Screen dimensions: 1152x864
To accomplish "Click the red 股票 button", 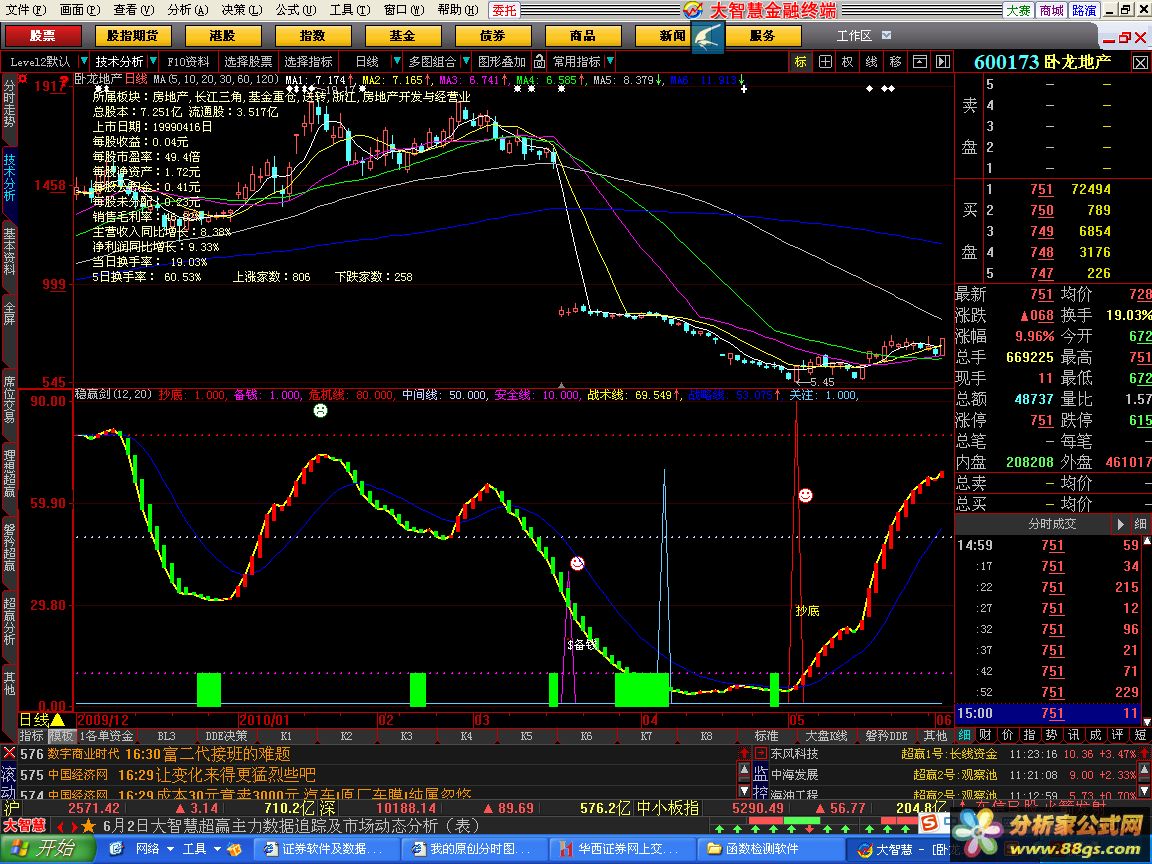I will [42, 36].
